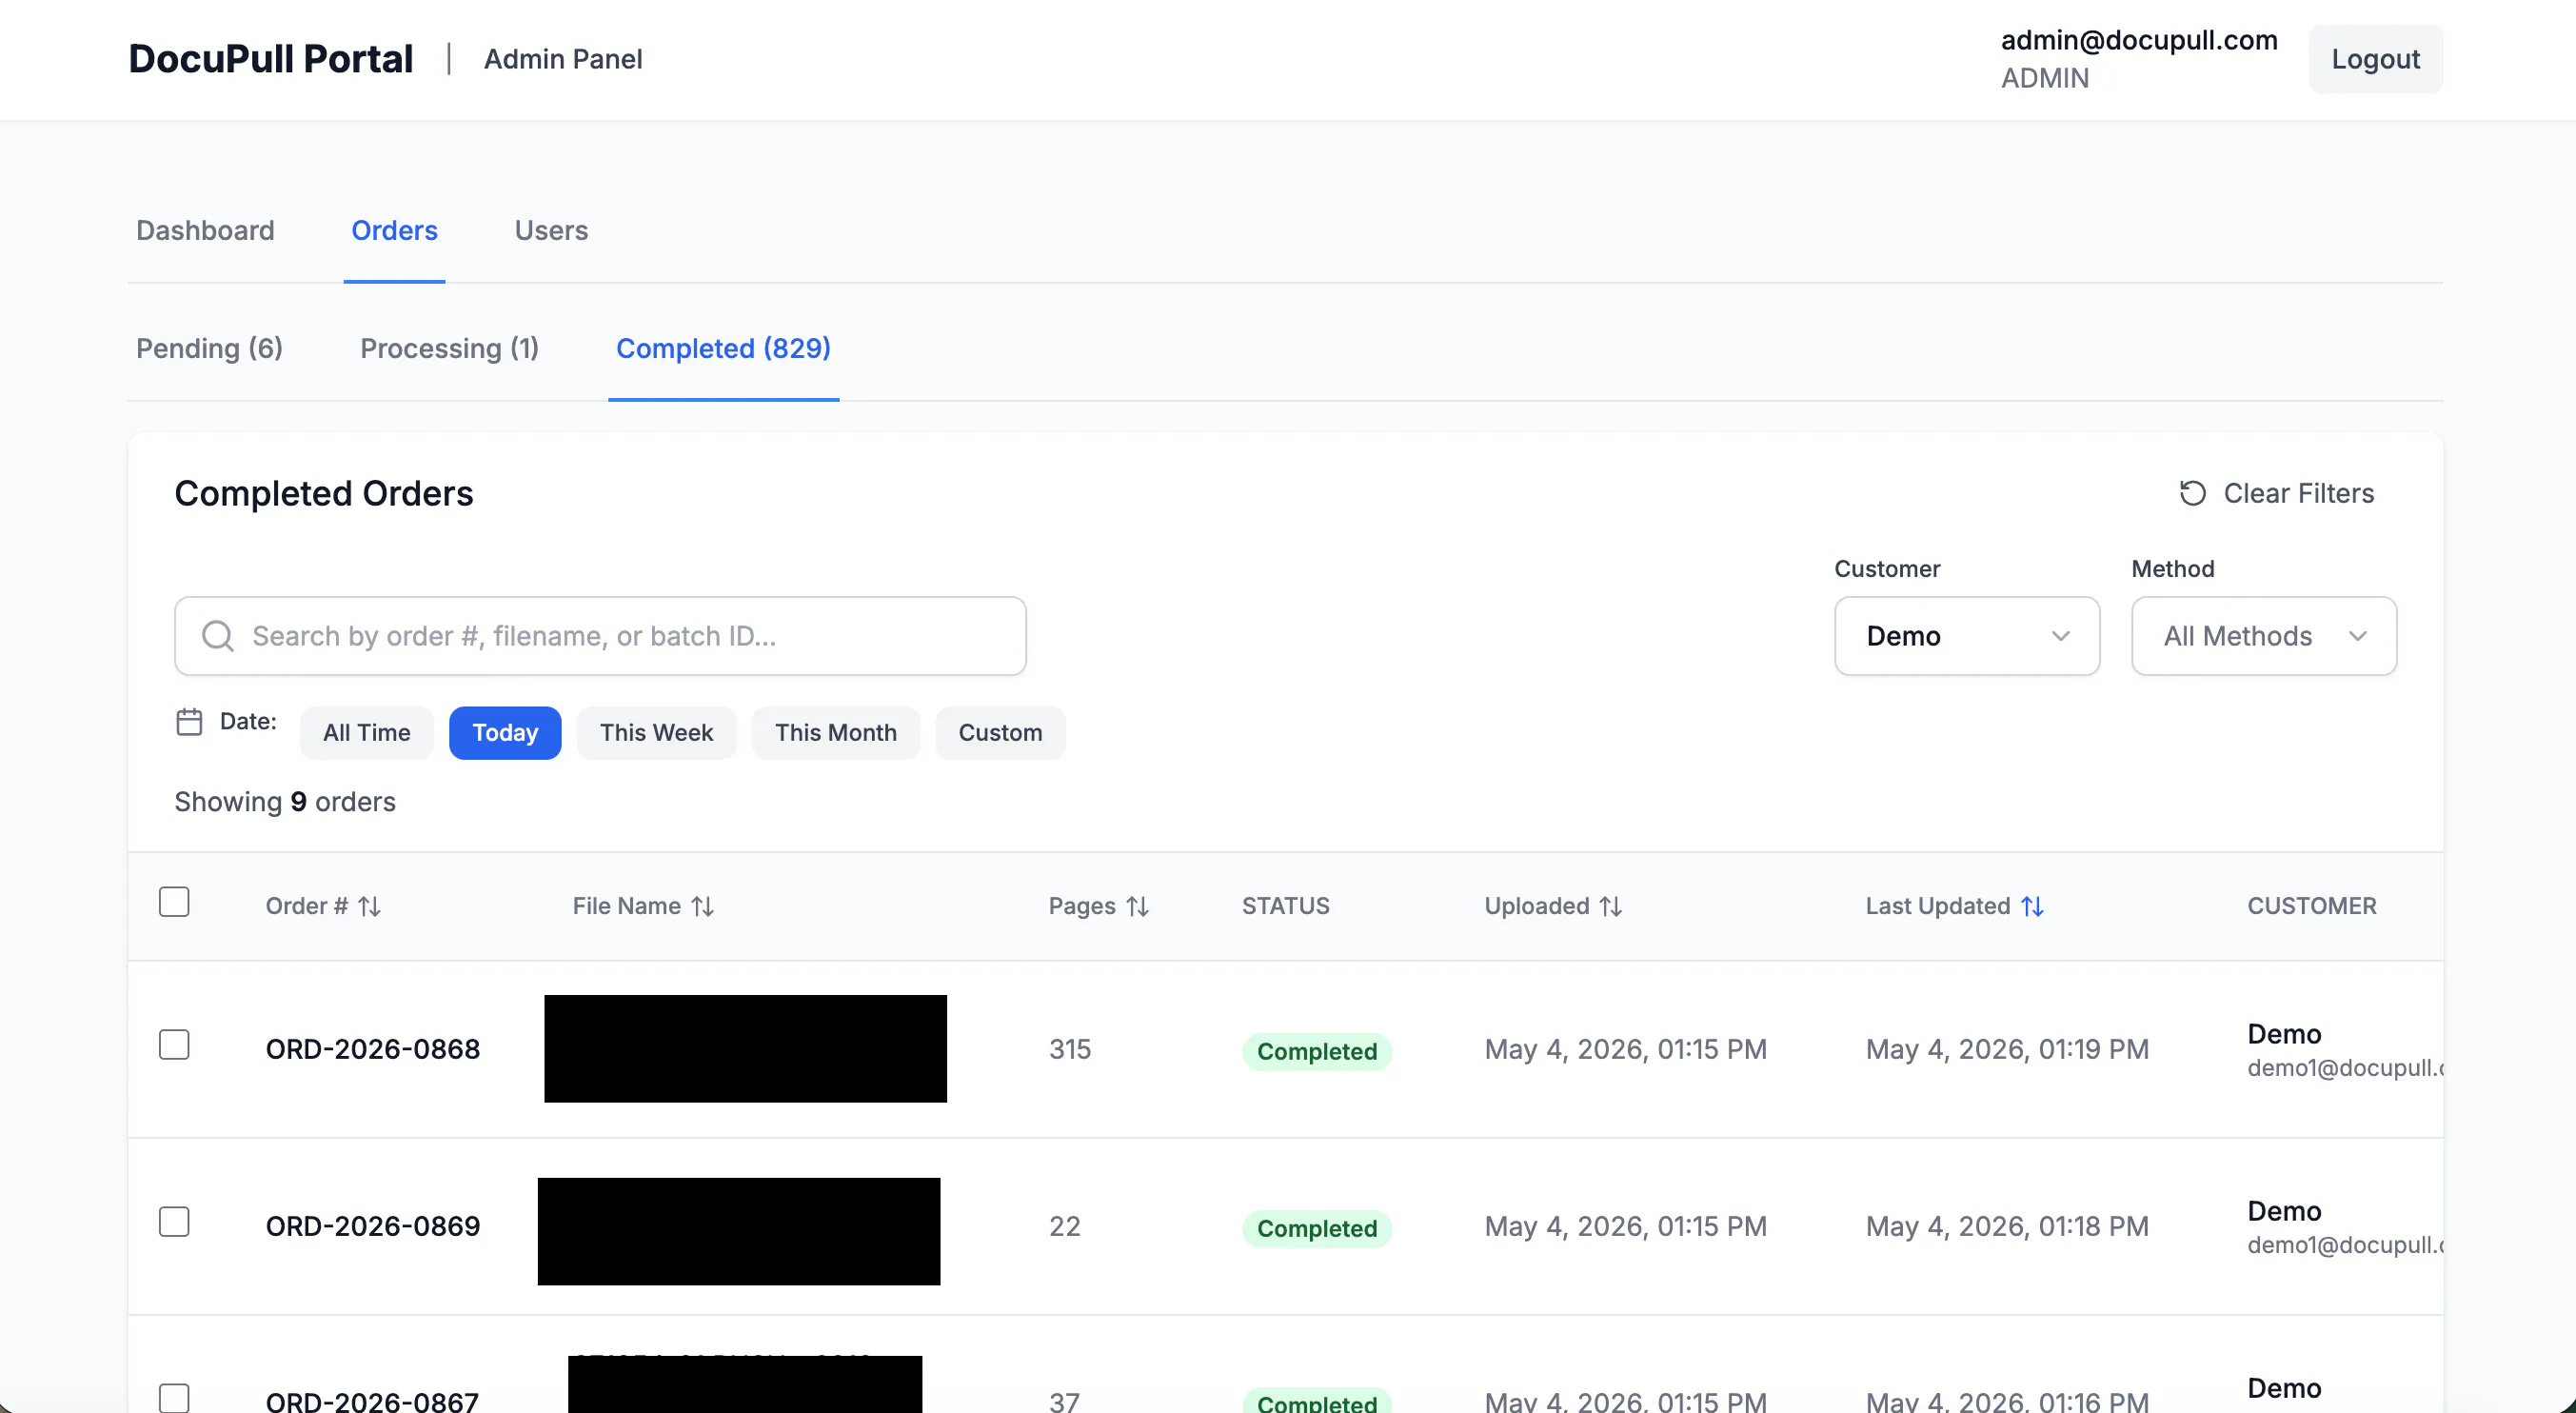Click the Clear Filters refresh icon
The height and width of the screenshot is (1413, 2576).
2192,493
